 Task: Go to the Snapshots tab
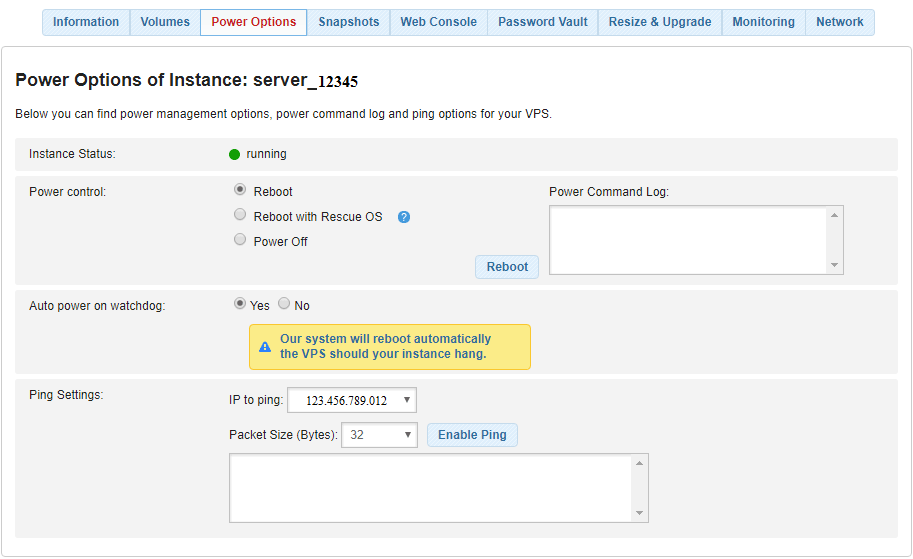(x=349, y=22)
